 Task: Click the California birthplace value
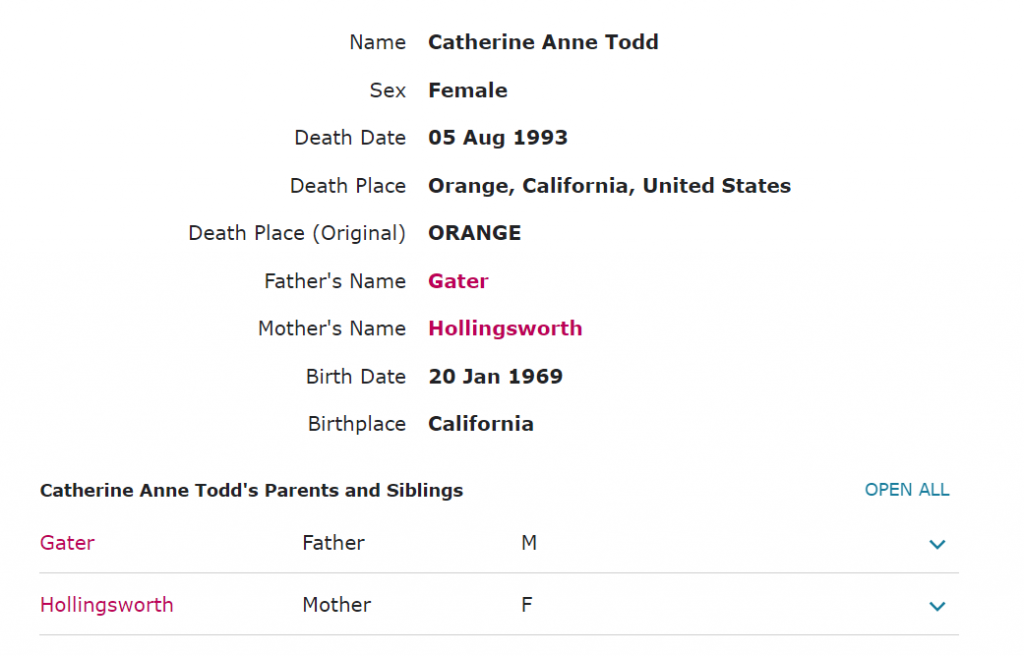coord(480,424)
